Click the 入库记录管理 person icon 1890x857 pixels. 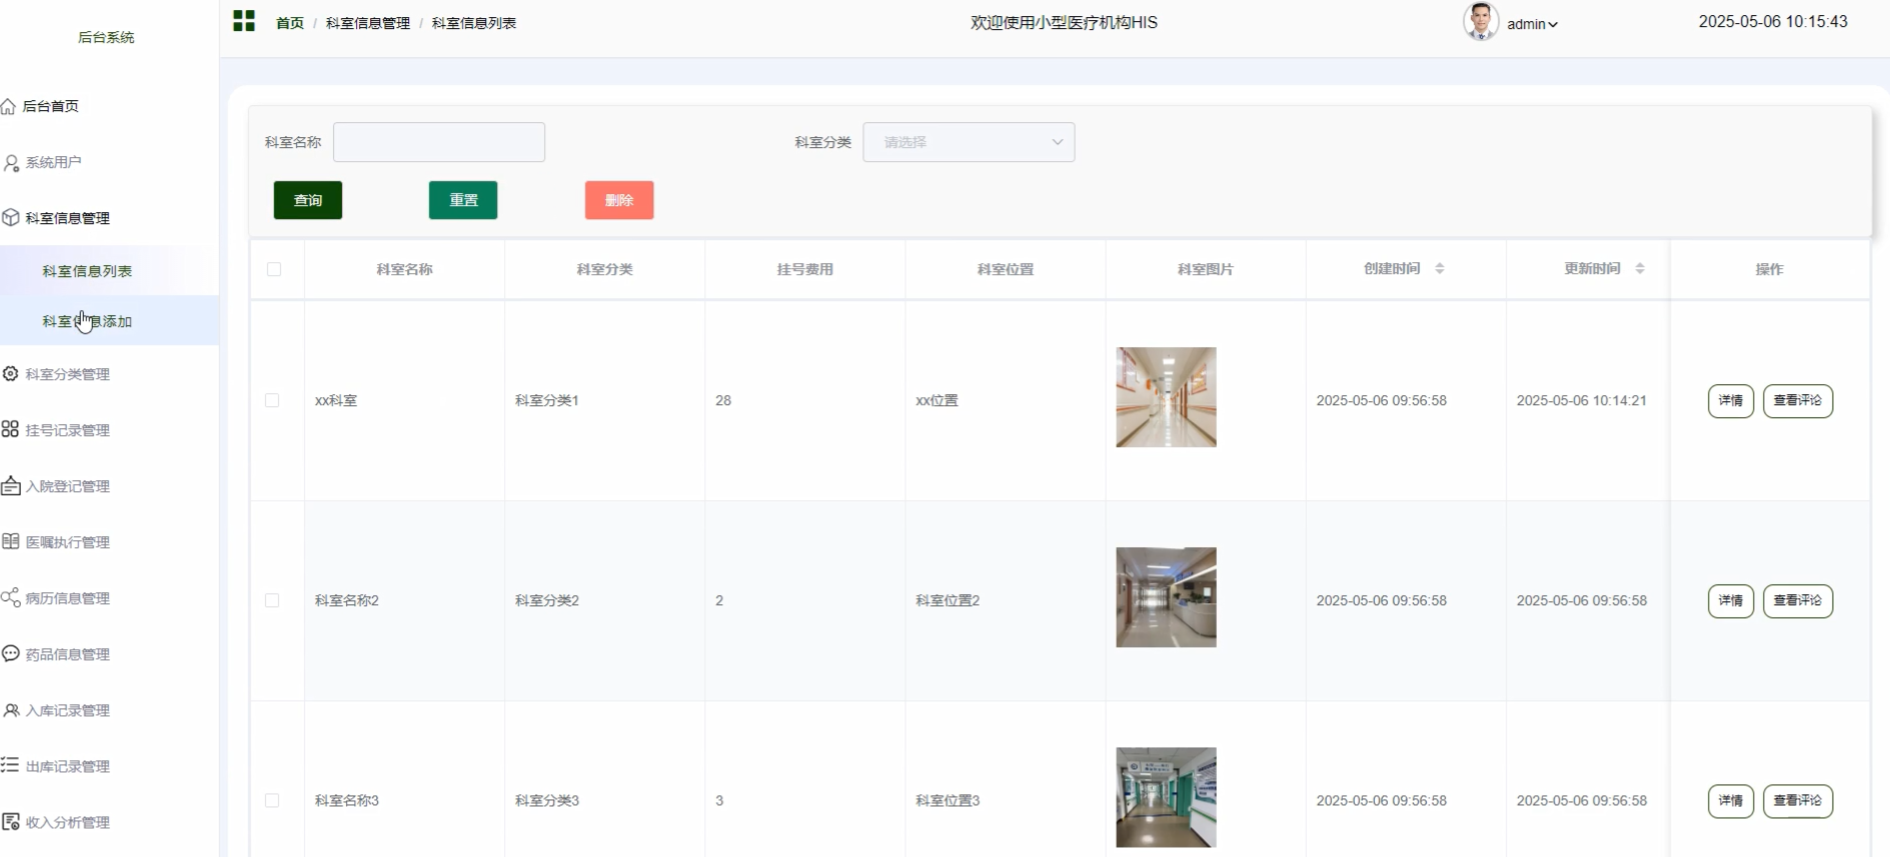pyautogui.click(x=11, y=710)
